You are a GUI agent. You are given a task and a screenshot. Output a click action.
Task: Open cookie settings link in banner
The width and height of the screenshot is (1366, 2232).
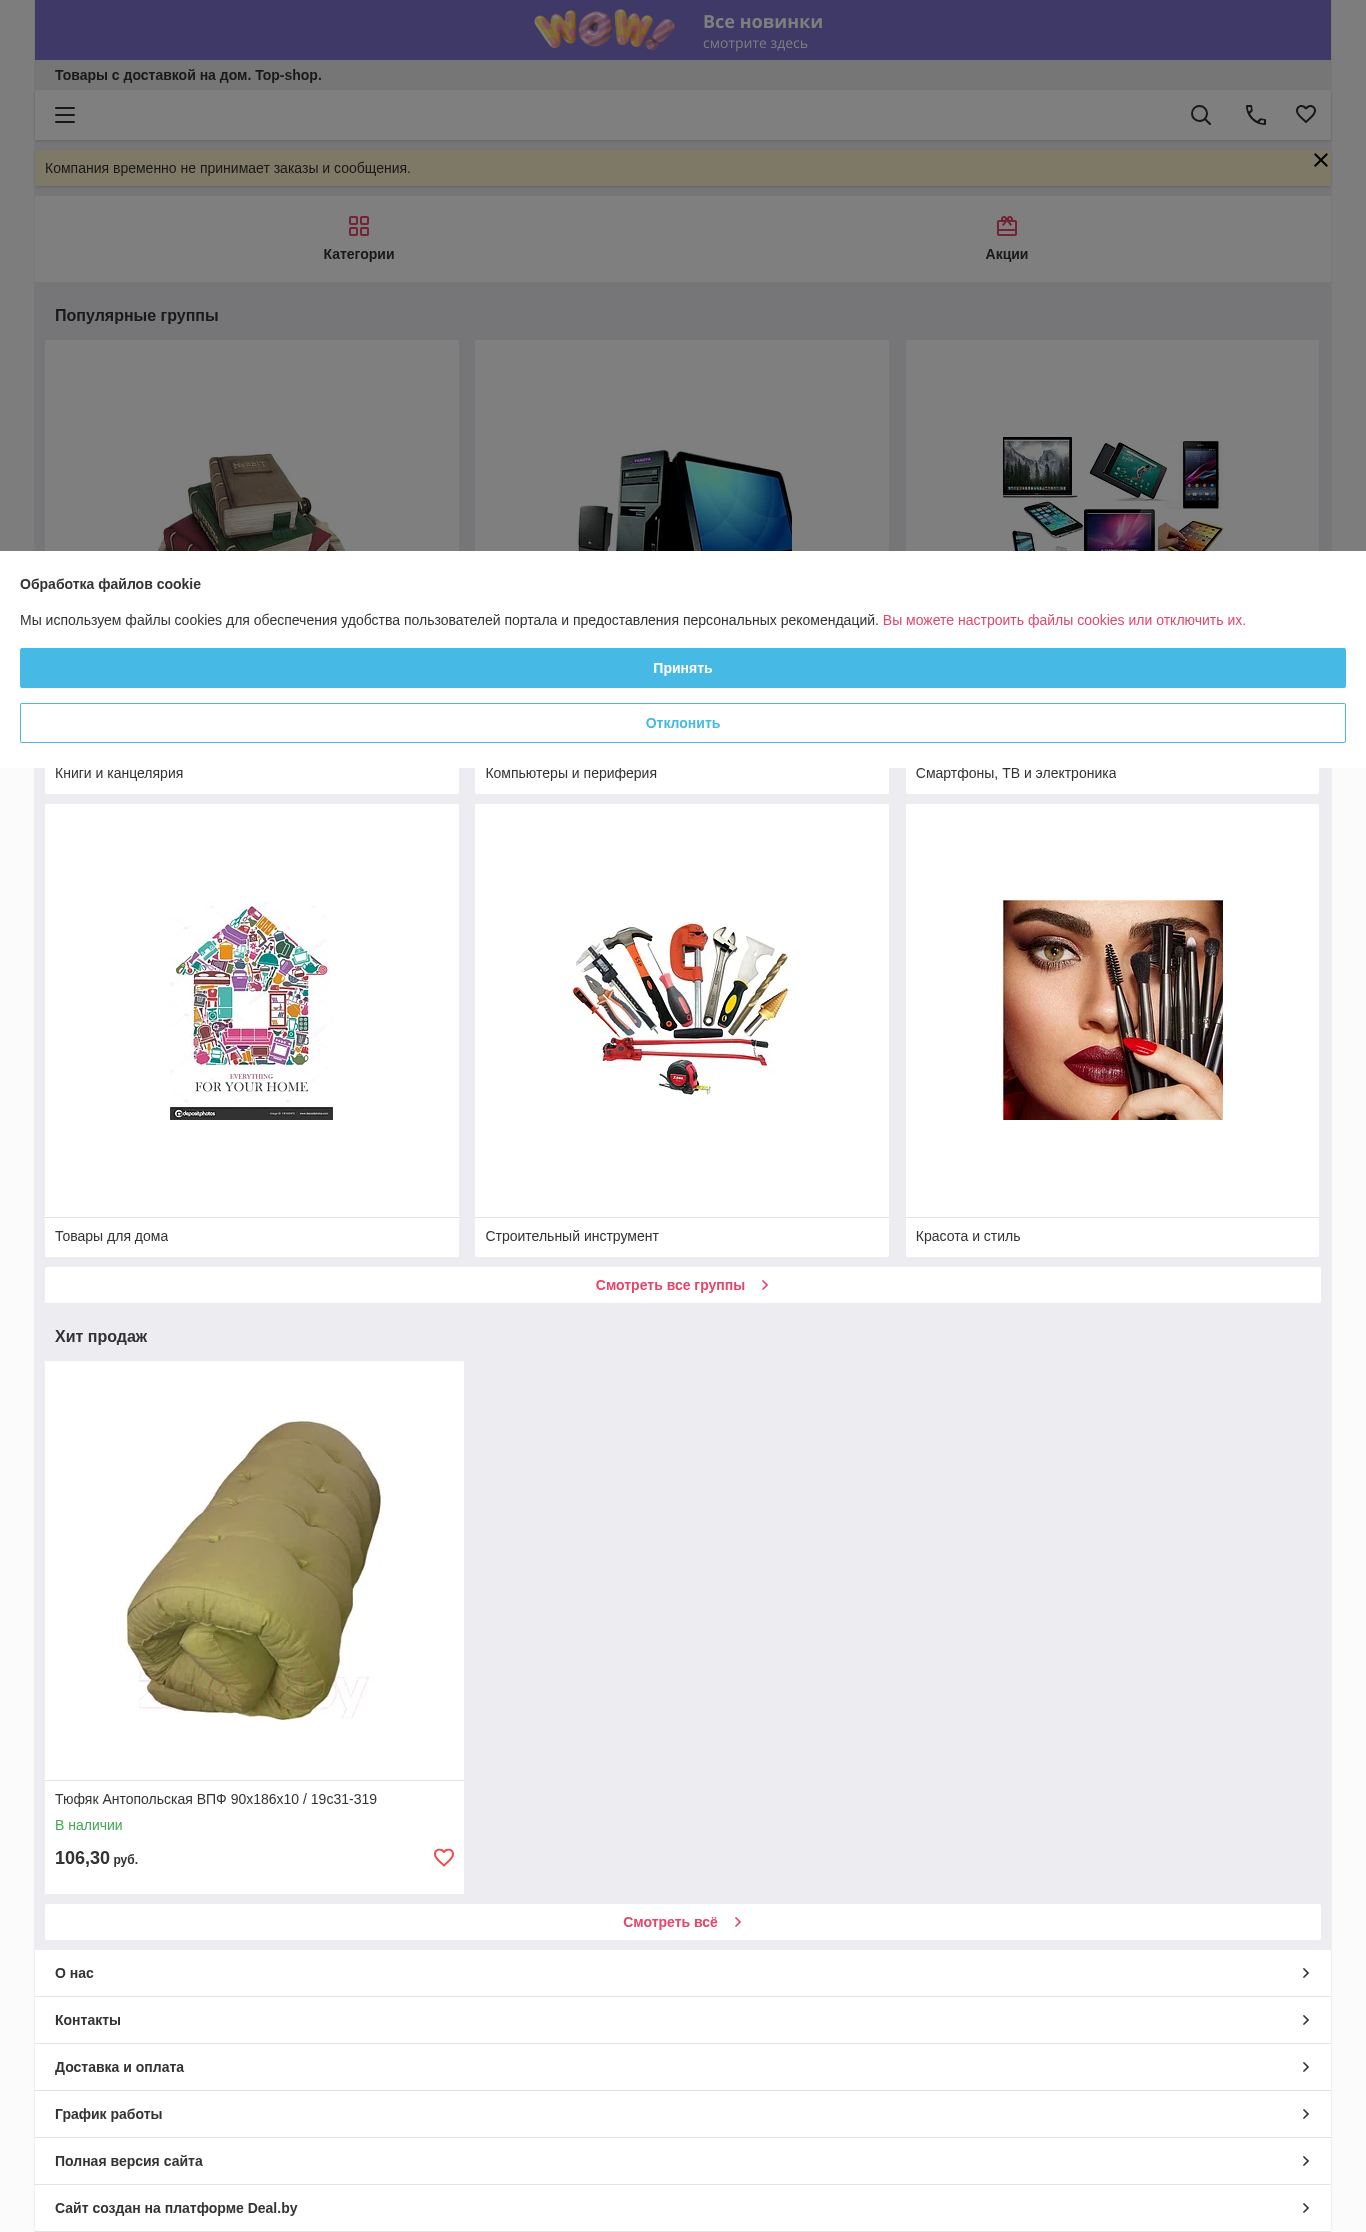(1064, 620)
